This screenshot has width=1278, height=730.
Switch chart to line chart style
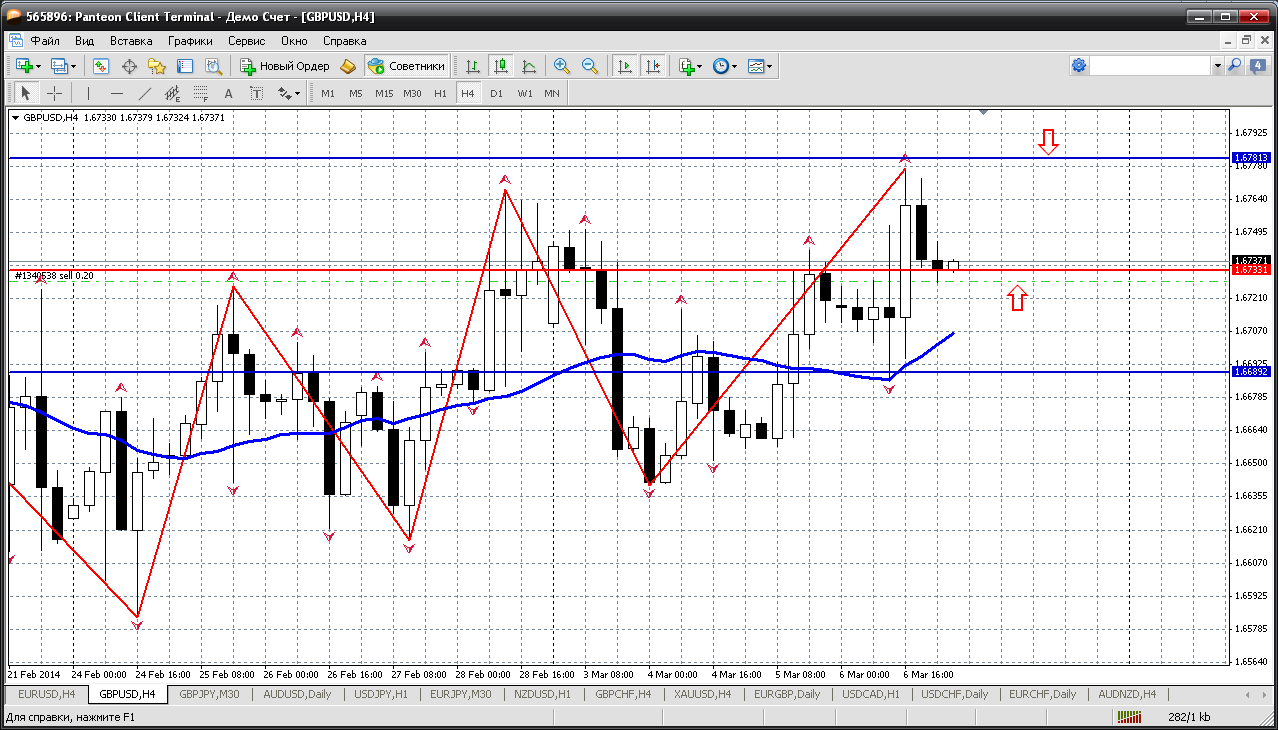pyautogui.click(x=529, y=66)
